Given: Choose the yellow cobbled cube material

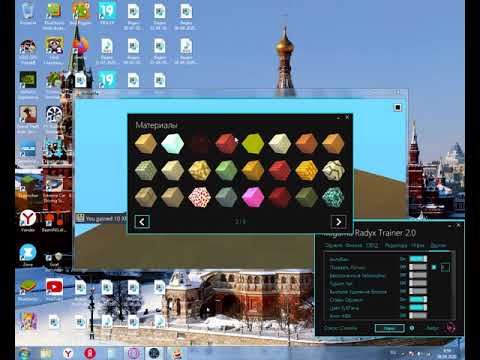Looking at the screenshot, I should [x=199, y=170].
